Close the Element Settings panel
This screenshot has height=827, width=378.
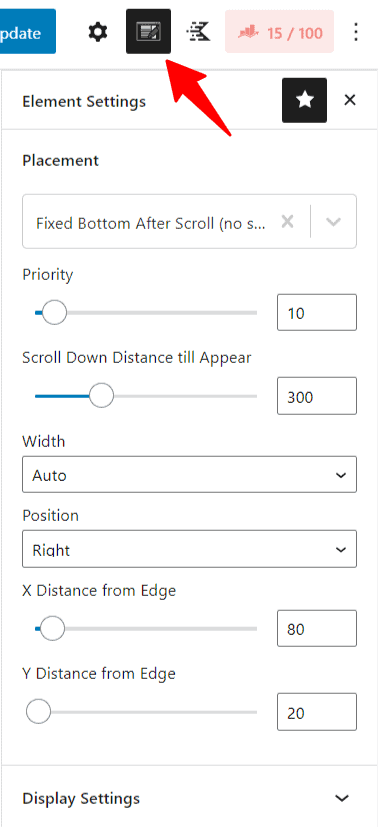pos(350,100)
